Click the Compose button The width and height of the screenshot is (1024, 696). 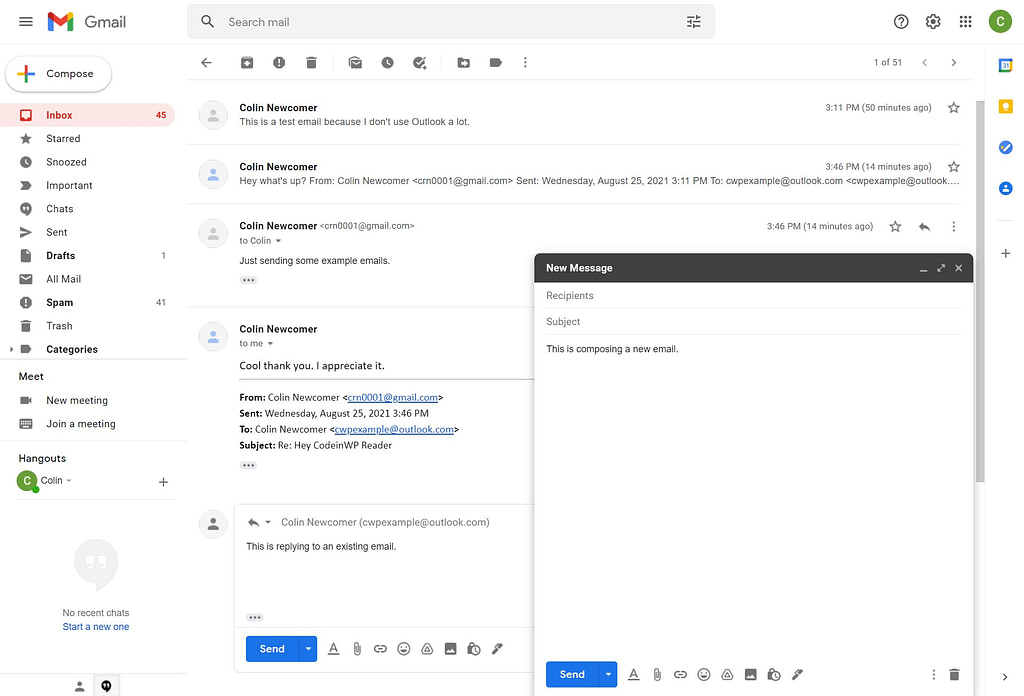58,73
